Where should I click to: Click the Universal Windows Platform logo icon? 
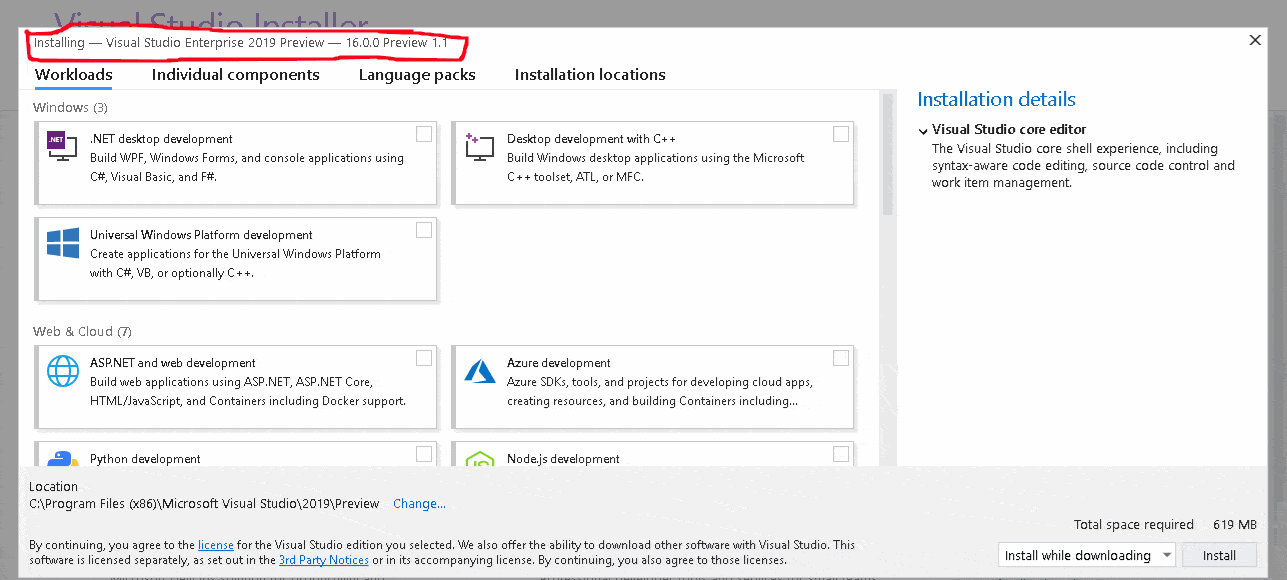pyautogui.click(x=62, y=243)
